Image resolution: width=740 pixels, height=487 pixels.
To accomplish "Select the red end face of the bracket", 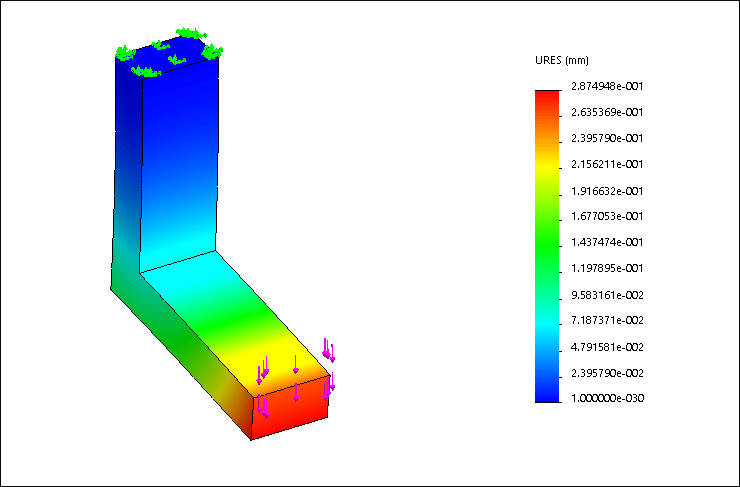I will click(290, 407).
